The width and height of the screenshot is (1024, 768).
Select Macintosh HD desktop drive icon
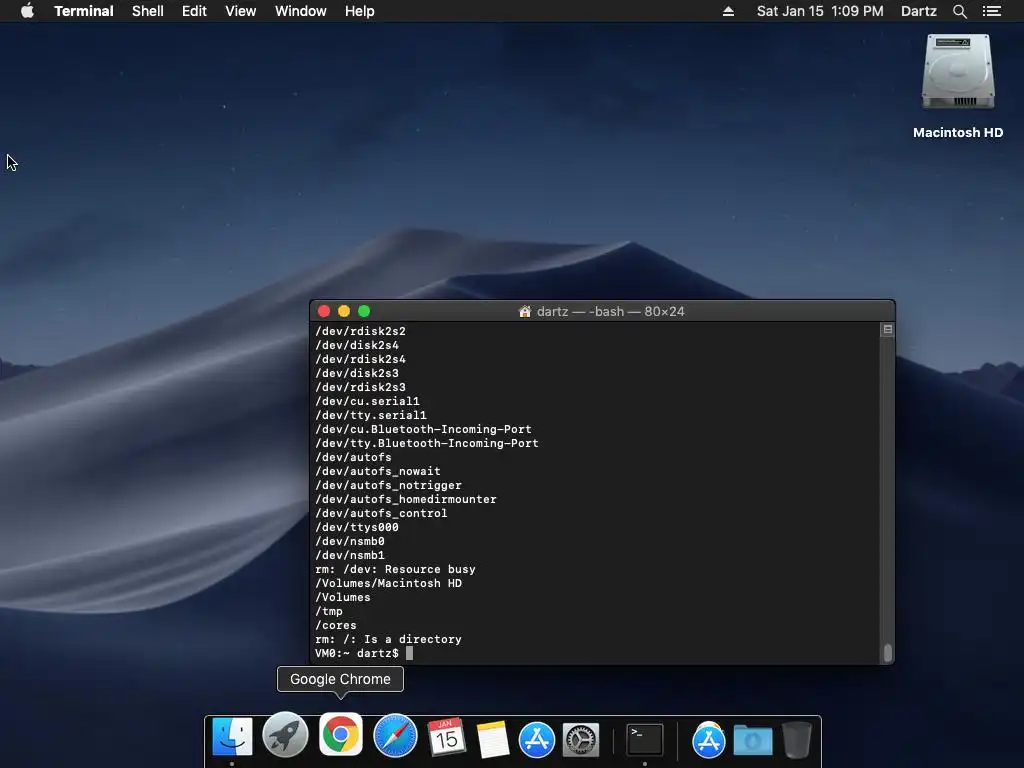958,72
